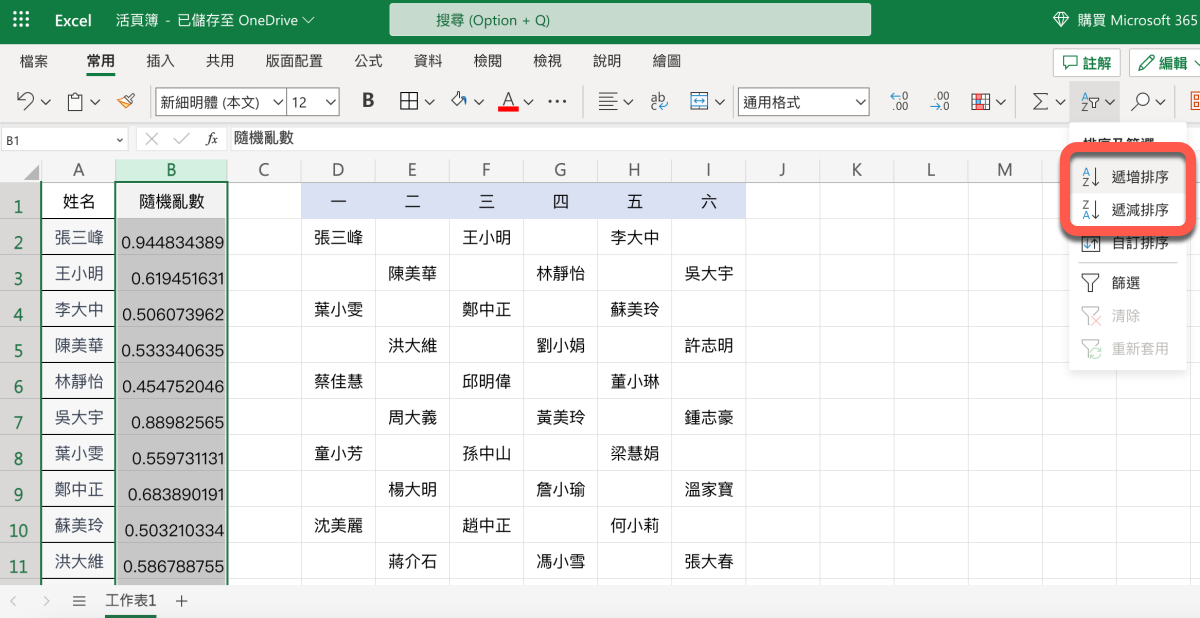Click the decrease decimal places icon

tap(939, 101)
